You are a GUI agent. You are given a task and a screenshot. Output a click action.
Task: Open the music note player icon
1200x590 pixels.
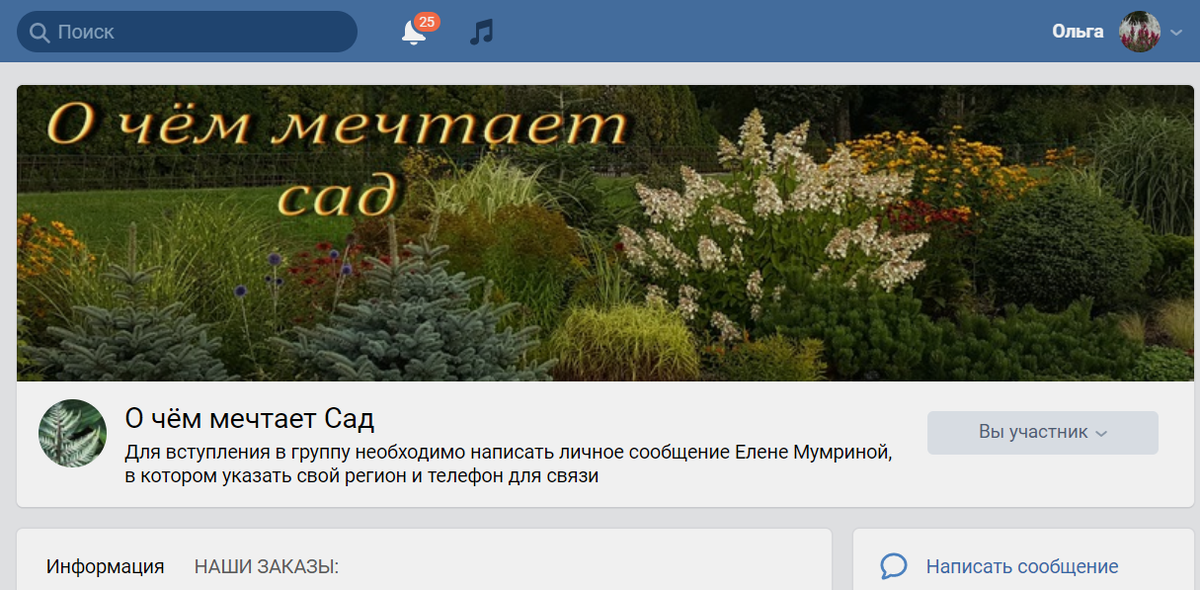(x=481, y=32)
